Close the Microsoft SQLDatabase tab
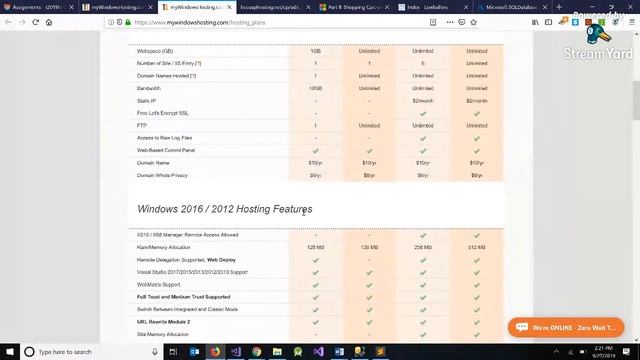 (545, 7)
